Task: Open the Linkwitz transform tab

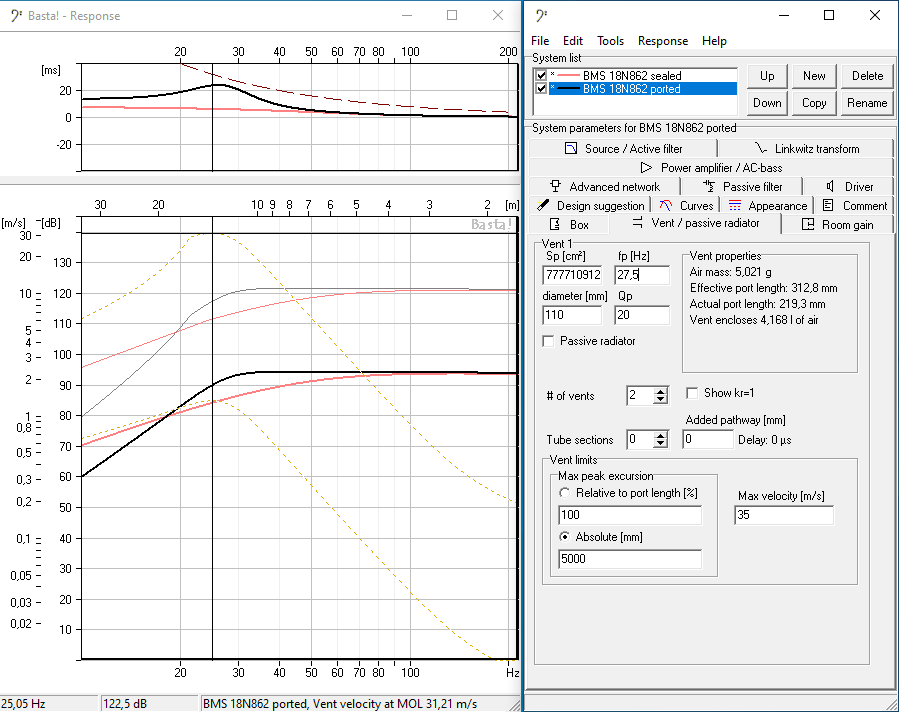Action: [x=806, y=148]
